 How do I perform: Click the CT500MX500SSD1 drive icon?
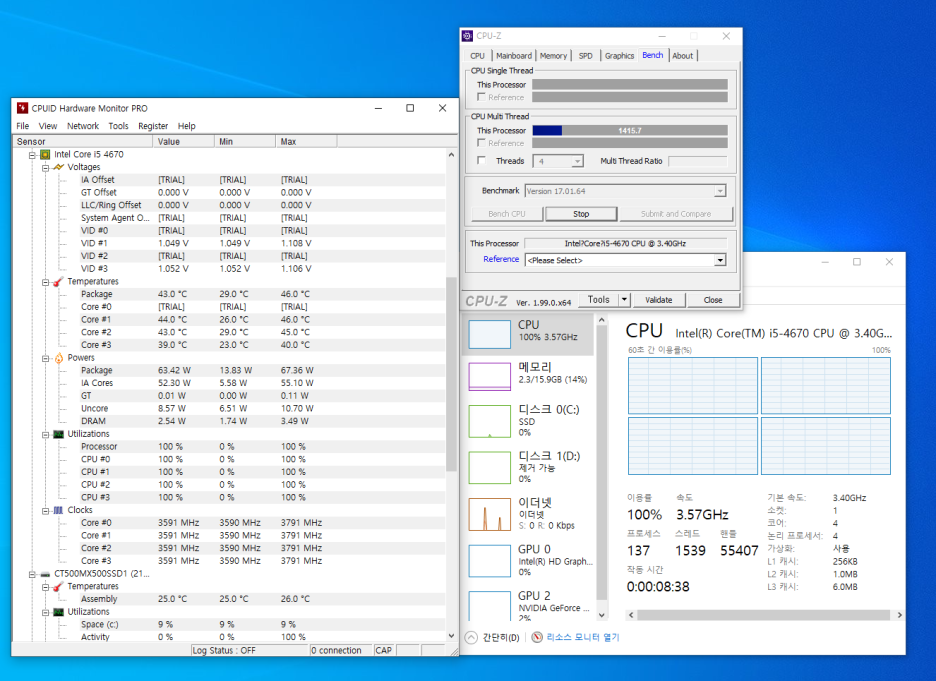click(45, 574)
